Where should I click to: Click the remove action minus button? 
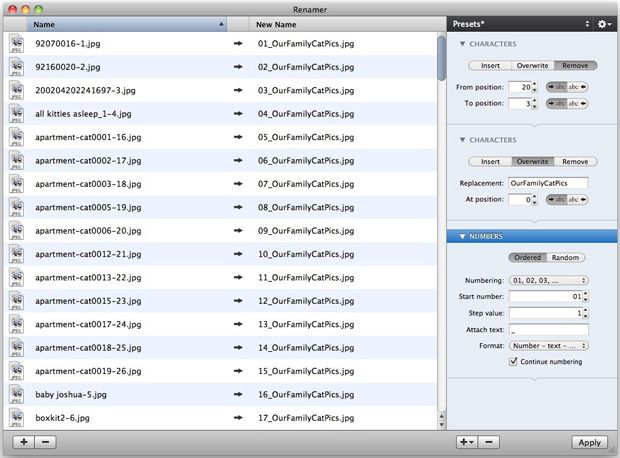[488, 442]
